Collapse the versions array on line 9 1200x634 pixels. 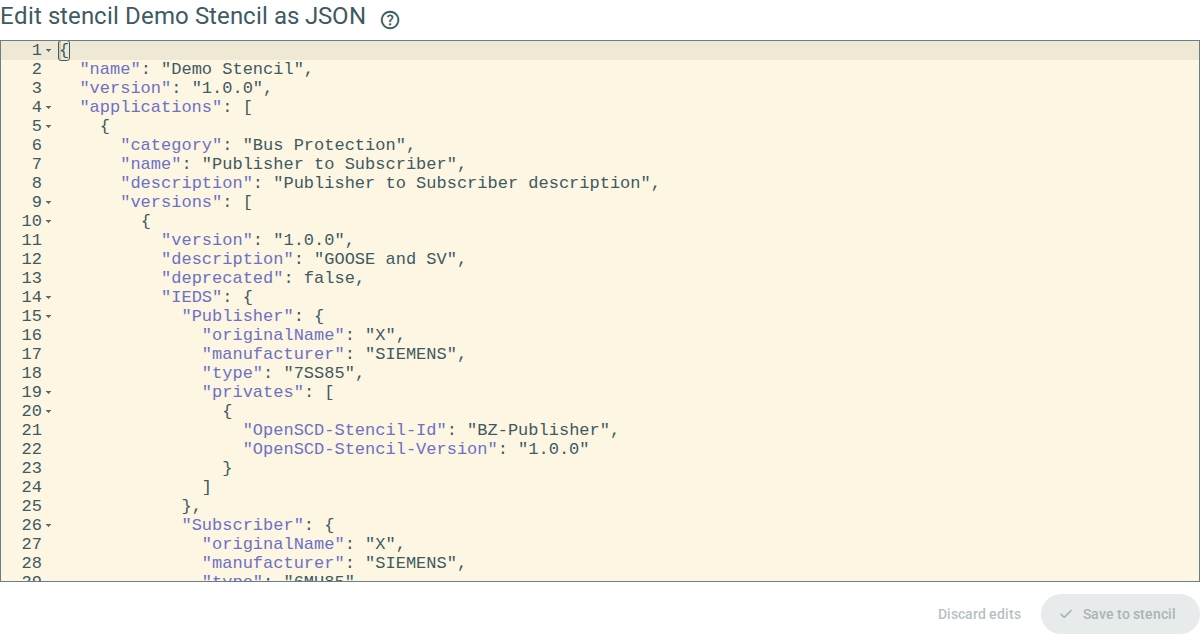pyautogui.click(x=48, y=202)
